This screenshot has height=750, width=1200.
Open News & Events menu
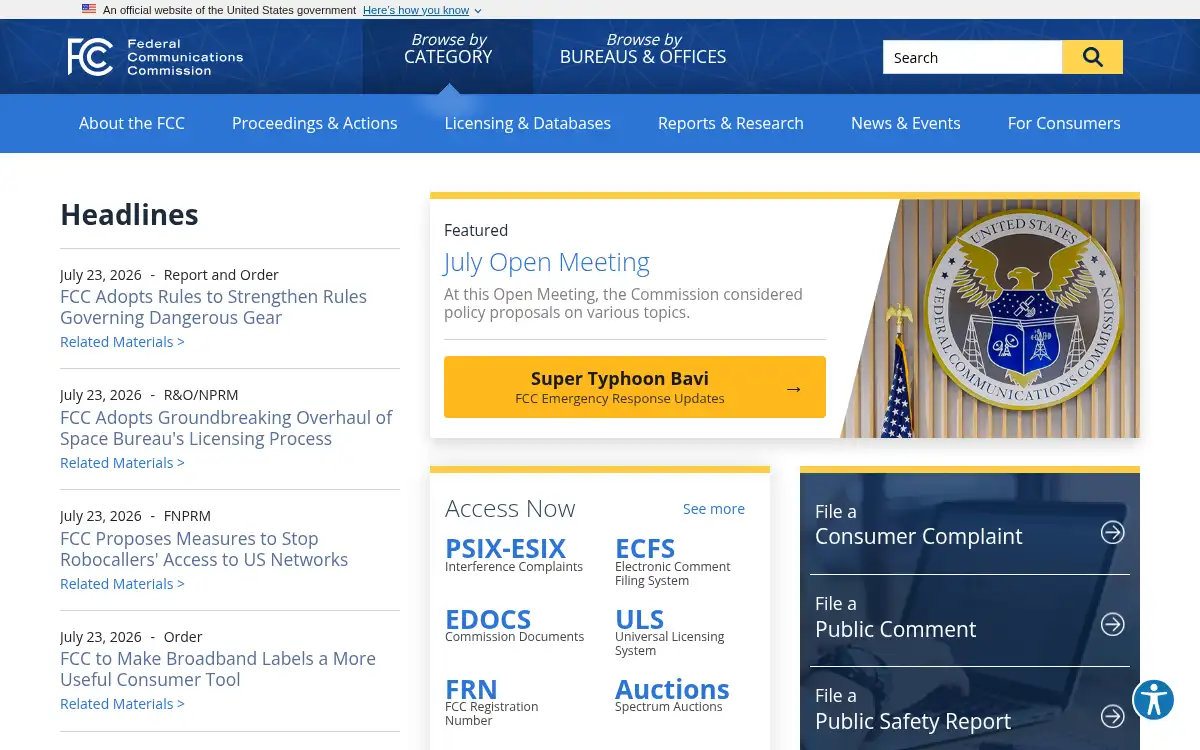906,123
